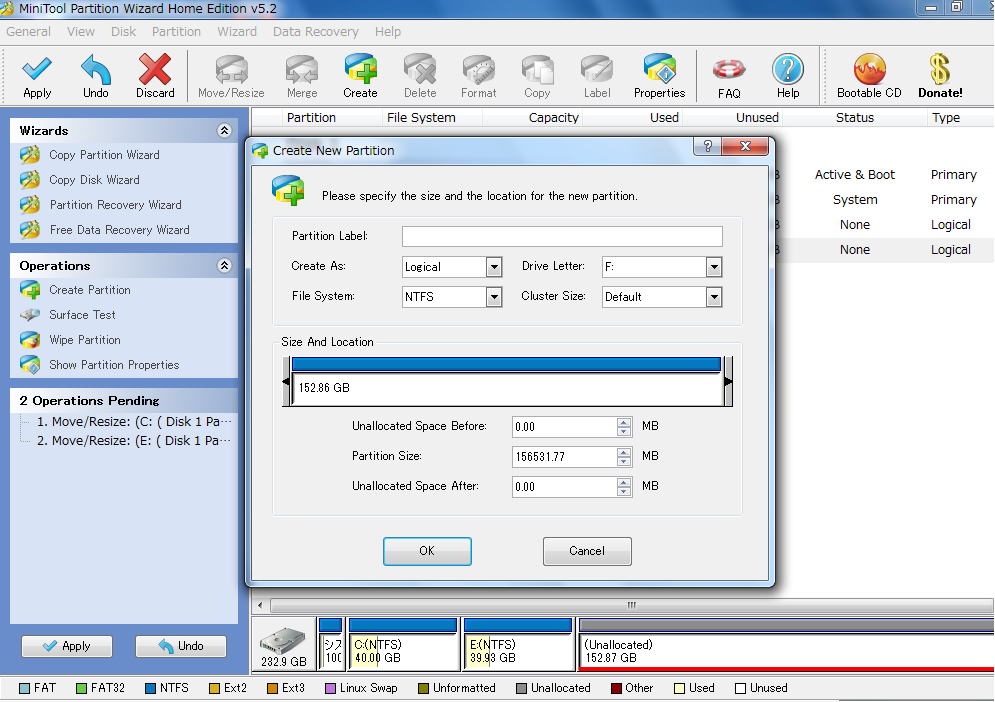995x702 pixels.
Task: Open the Drive Letter dropdown
Action: (x=714, y=267)
